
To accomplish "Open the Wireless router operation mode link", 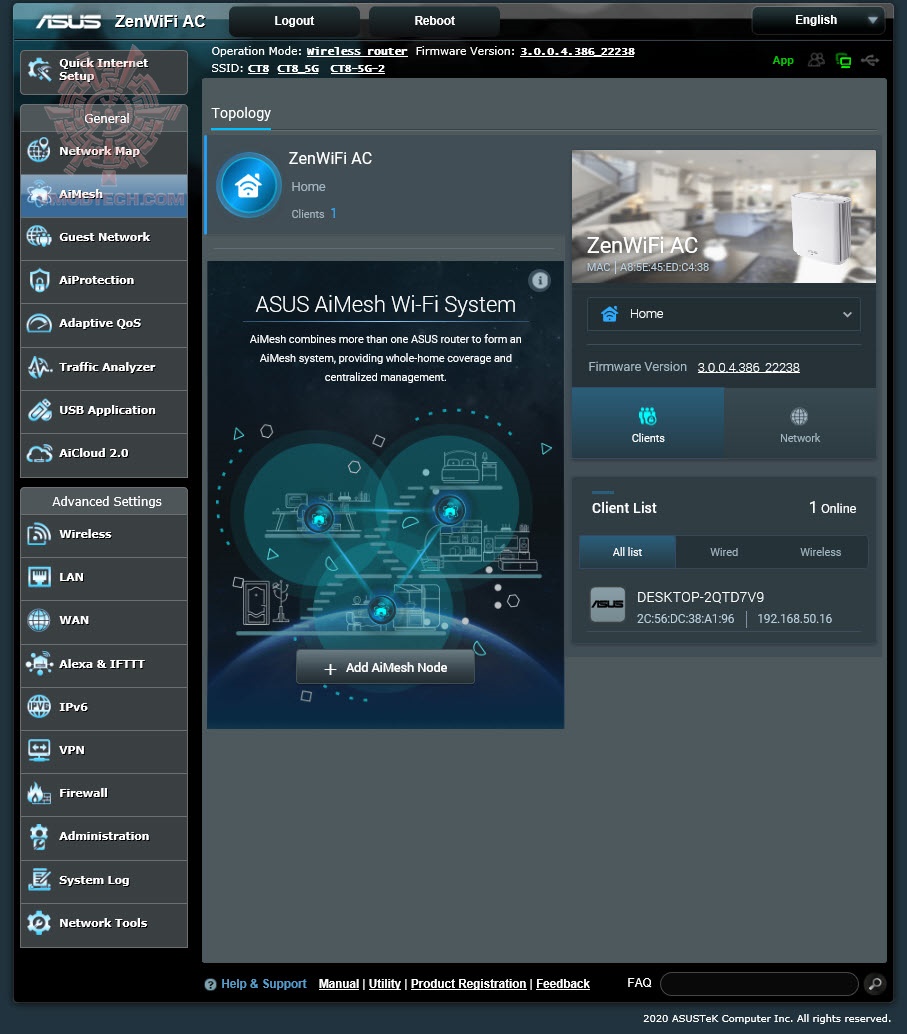I will point(357,51).
